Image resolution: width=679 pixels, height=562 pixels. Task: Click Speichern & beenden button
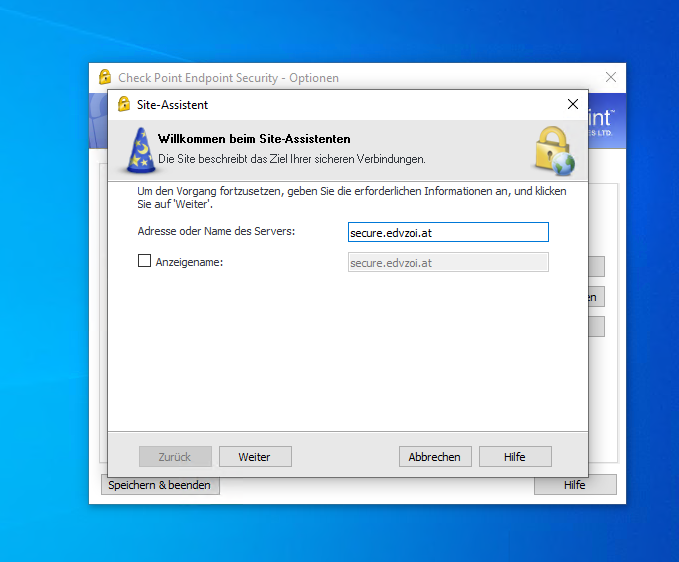[160, 485]
